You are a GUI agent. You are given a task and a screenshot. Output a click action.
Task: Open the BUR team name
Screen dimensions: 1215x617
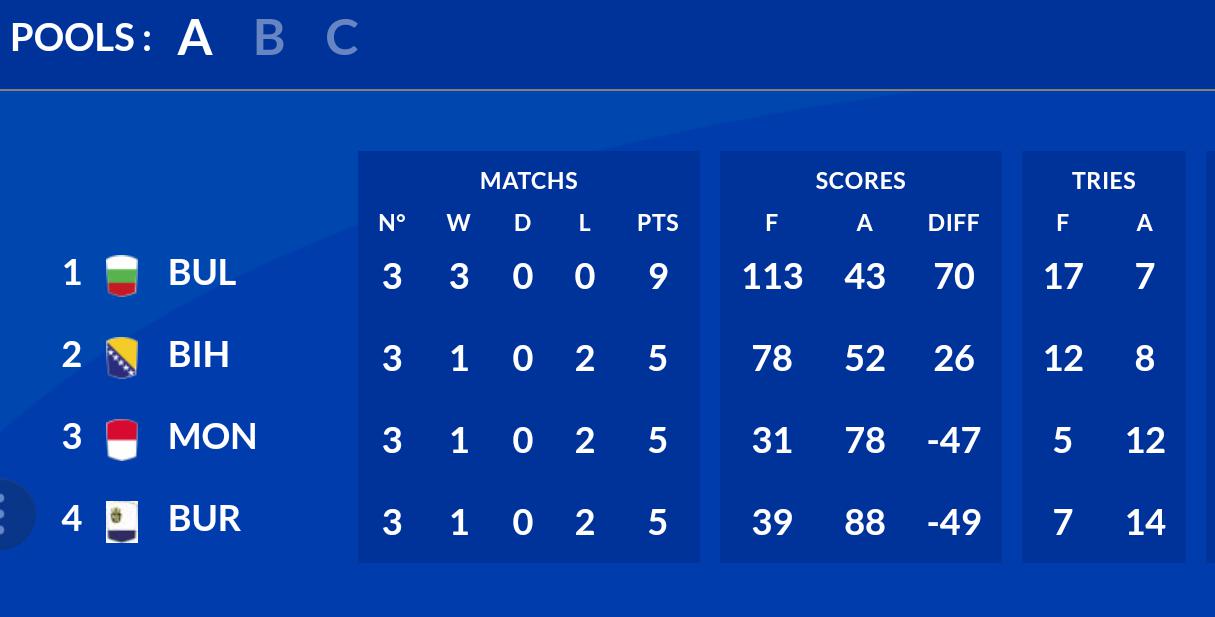[204, 518]
